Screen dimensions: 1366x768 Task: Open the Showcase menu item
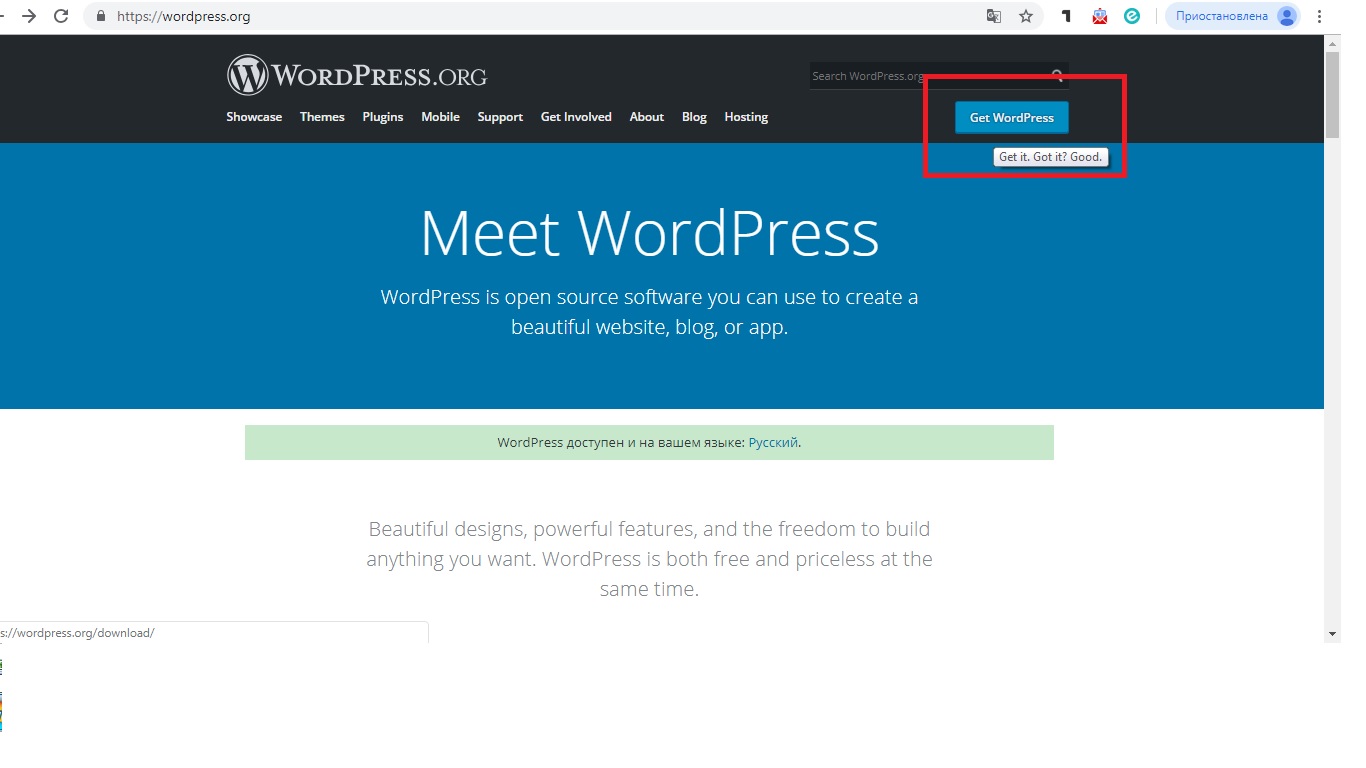pos(254,117)
